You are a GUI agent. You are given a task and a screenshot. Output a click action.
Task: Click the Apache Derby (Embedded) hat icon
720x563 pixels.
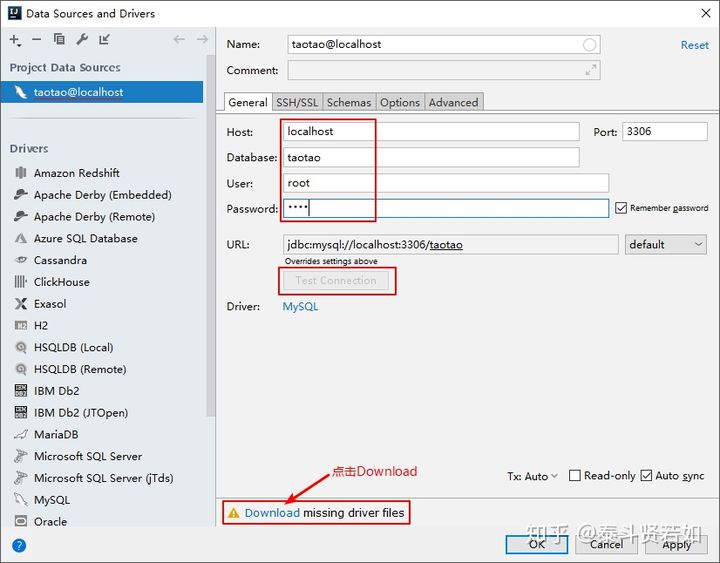21,194
